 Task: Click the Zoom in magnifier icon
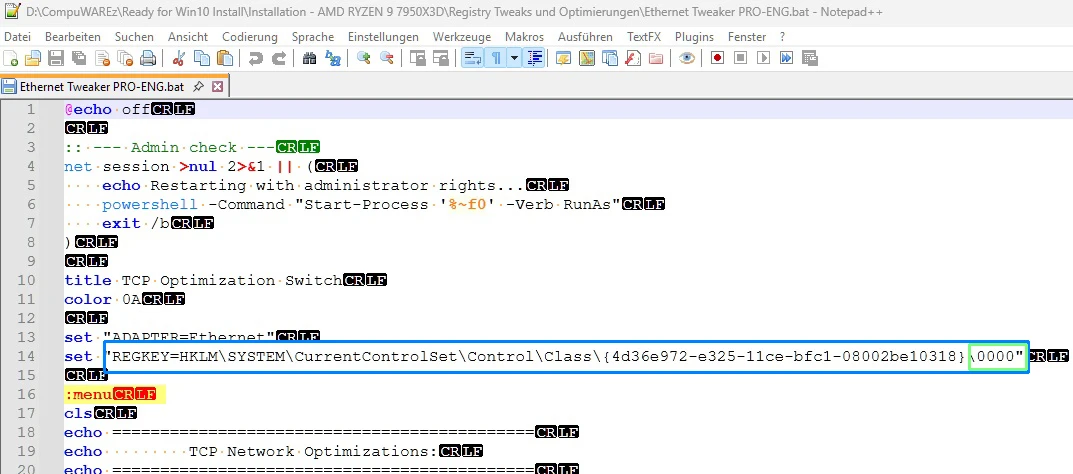(x=364, y=58)
